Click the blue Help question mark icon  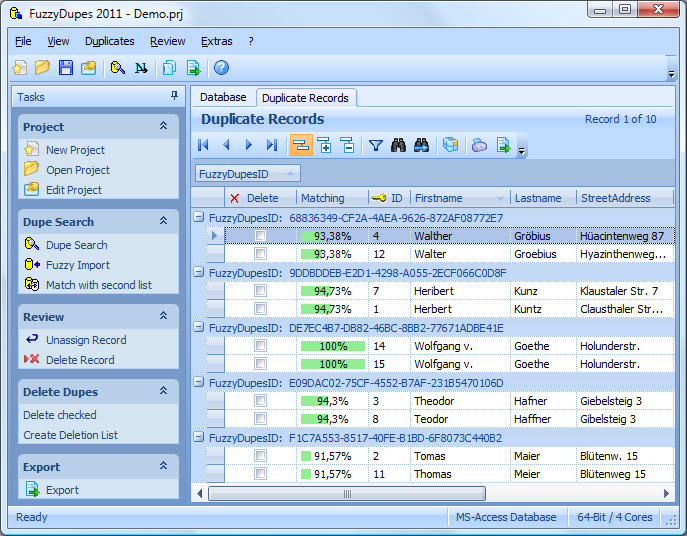pos(221,67)
